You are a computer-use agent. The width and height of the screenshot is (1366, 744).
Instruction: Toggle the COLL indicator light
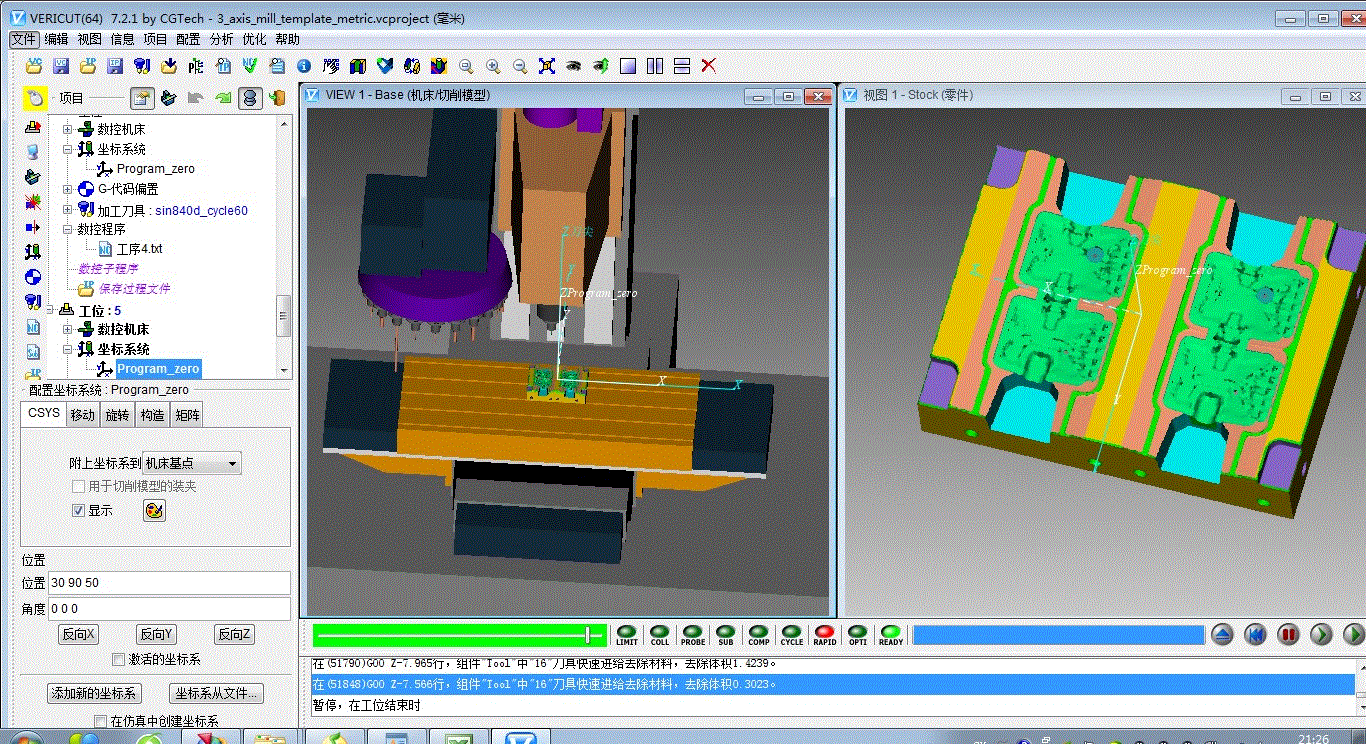(x=660, y=635)
